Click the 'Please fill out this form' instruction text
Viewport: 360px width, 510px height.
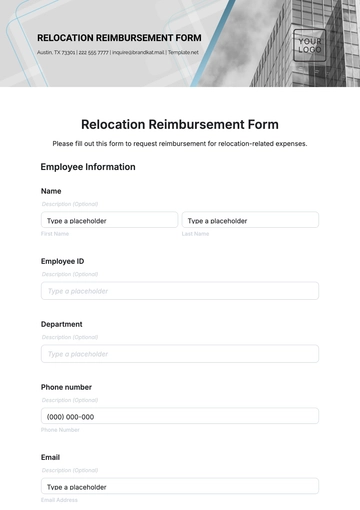pos(180,144)
